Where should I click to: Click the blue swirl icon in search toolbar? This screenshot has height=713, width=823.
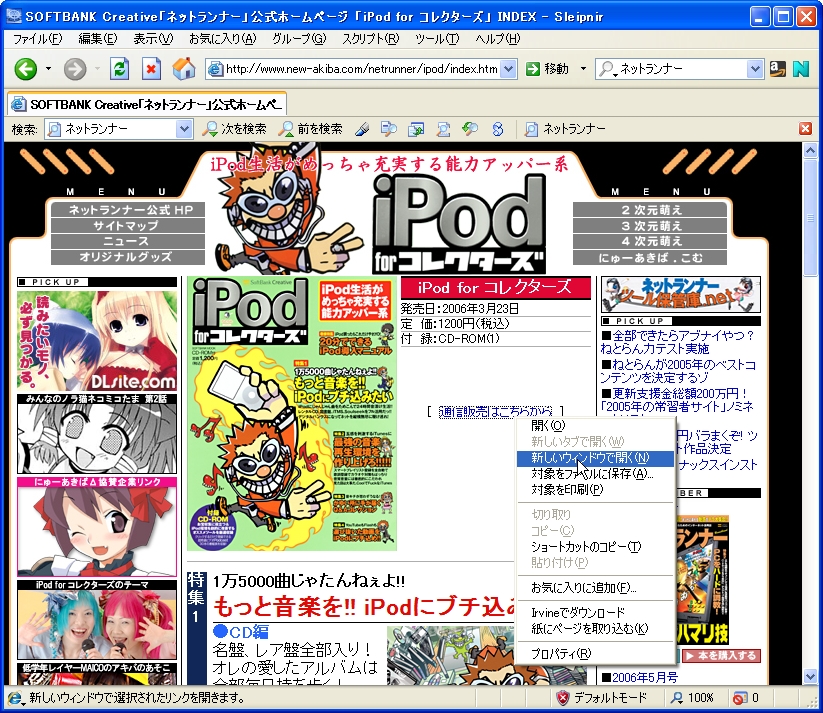pos(498,129)
